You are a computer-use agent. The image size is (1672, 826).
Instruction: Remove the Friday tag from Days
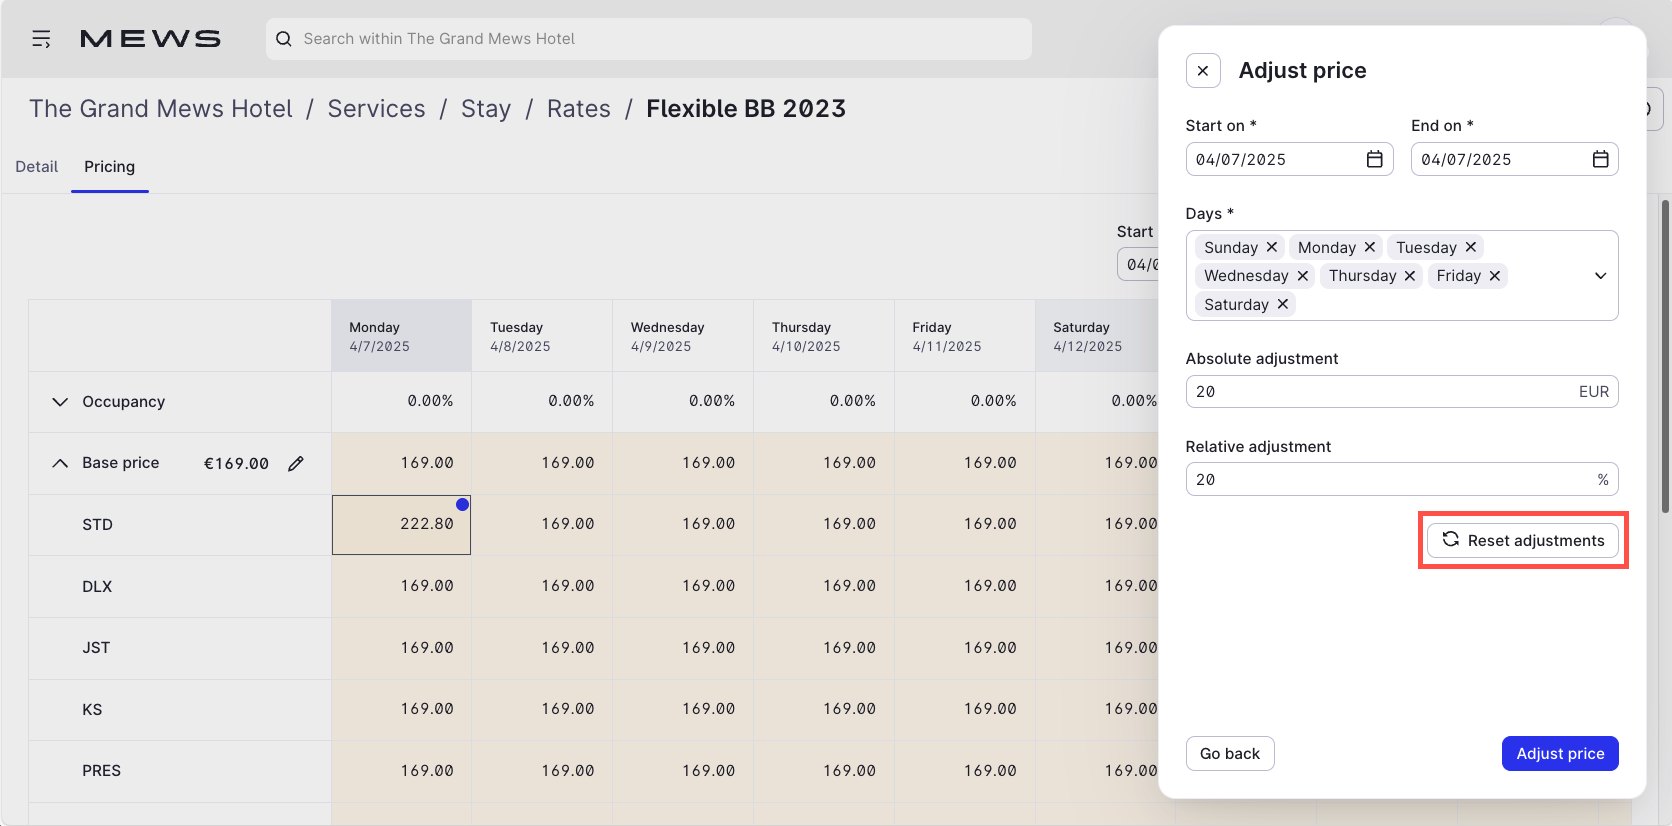point(1495,276)
